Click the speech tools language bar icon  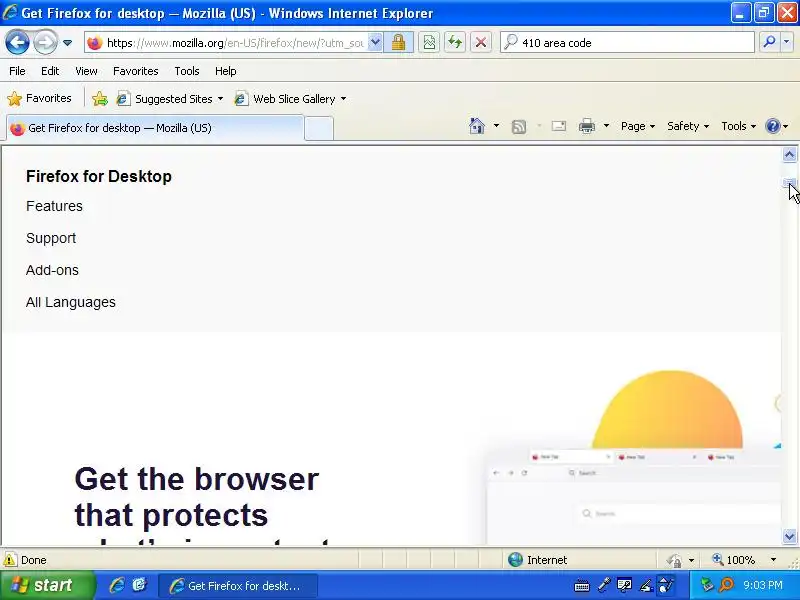pyautogui.click(x=624, y=585)
